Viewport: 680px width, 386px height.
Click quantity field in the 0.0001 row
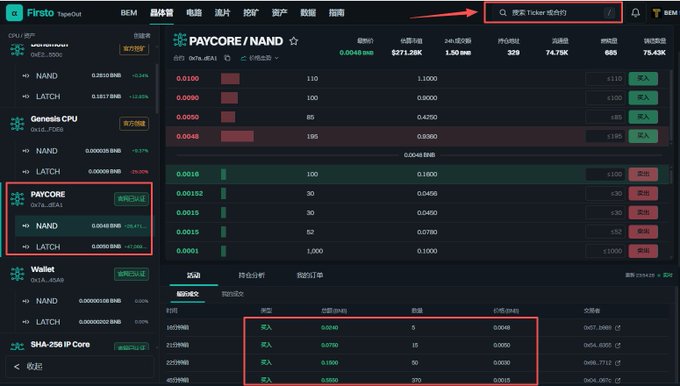click(x=605, y=251)
